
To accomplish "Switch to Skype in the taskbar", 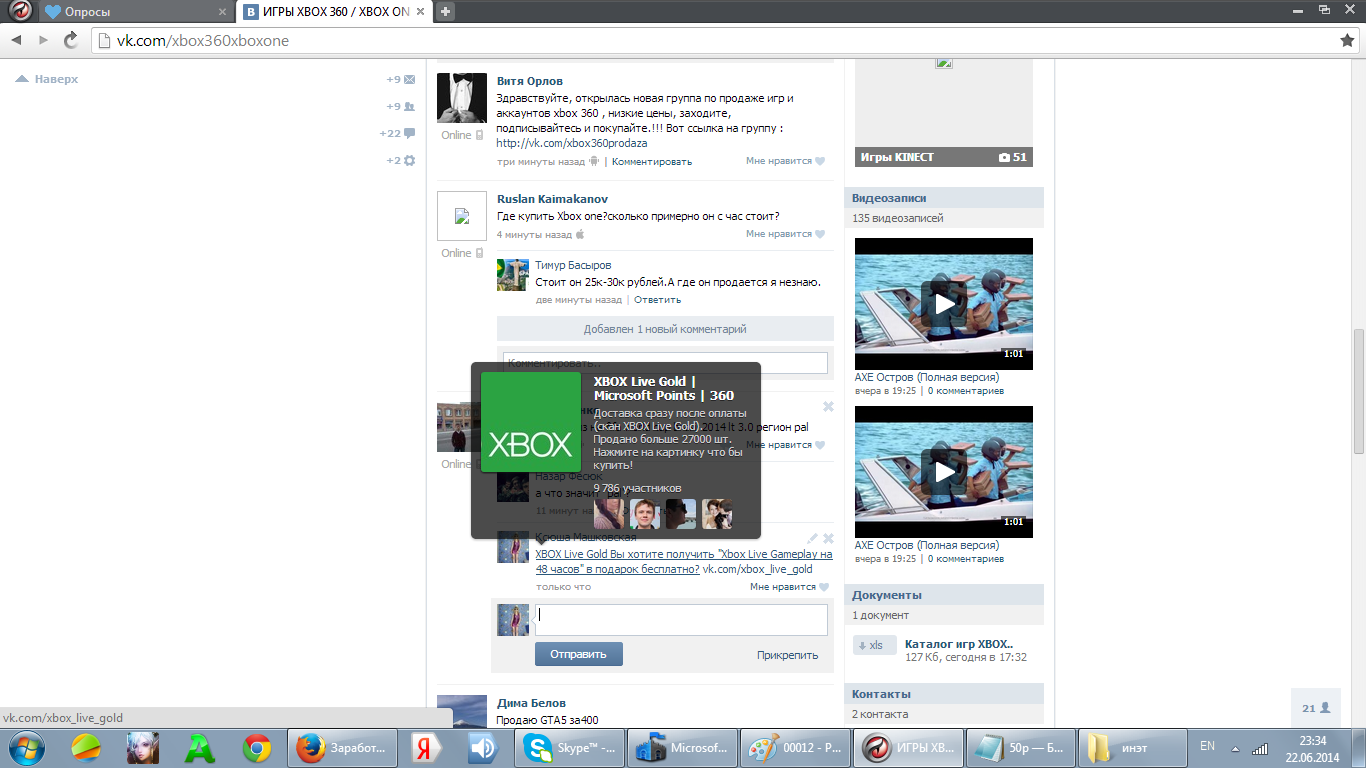I will click(x=571, y=748).
